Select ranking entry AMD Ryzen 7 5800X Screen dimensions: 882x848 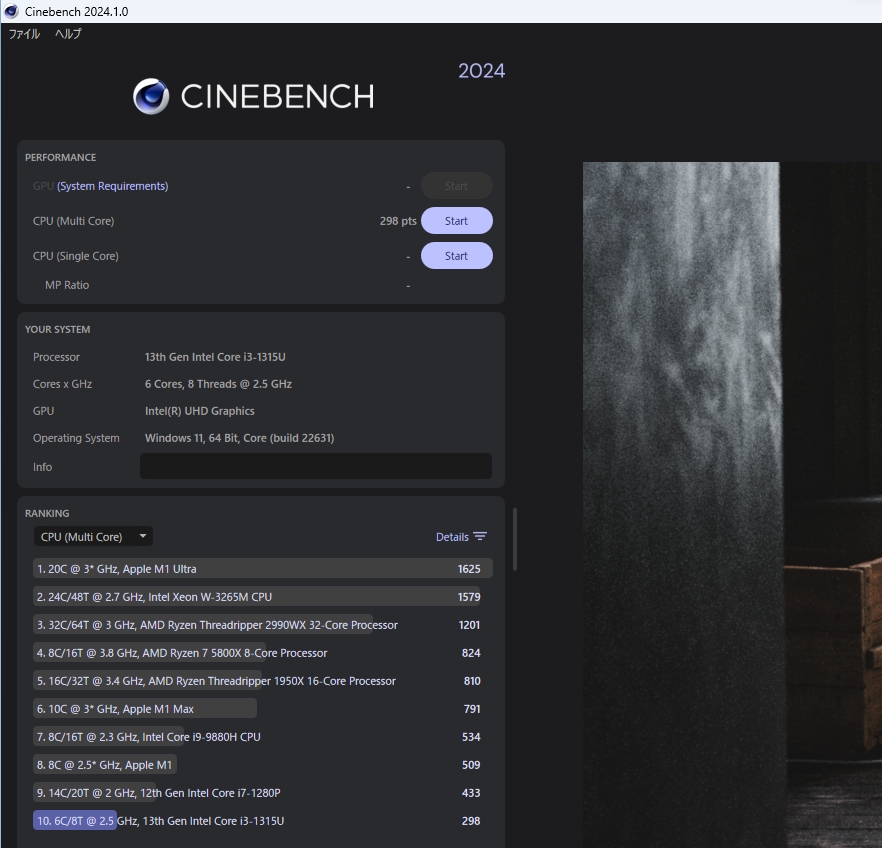tap(263, 653)
